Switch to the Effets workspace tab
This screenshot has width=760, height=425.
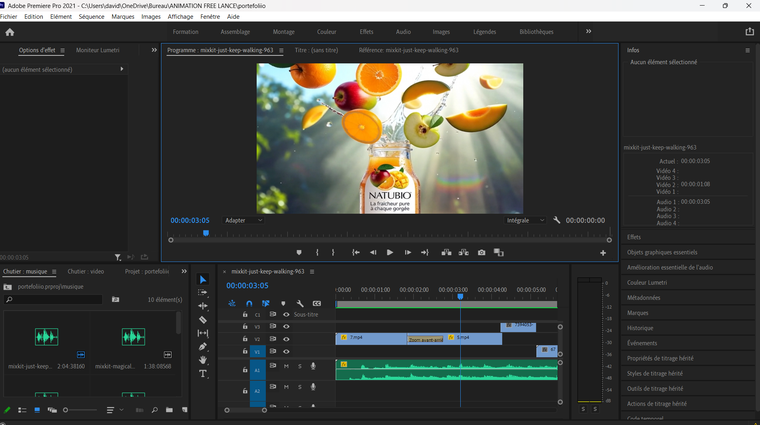(x=366, y=32)
